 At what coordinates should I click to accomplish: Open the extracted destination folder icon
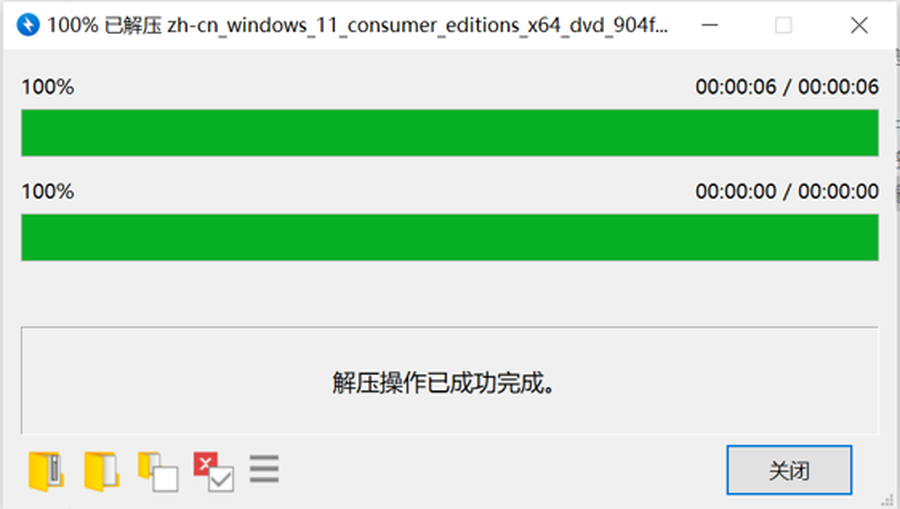[102, 471]
